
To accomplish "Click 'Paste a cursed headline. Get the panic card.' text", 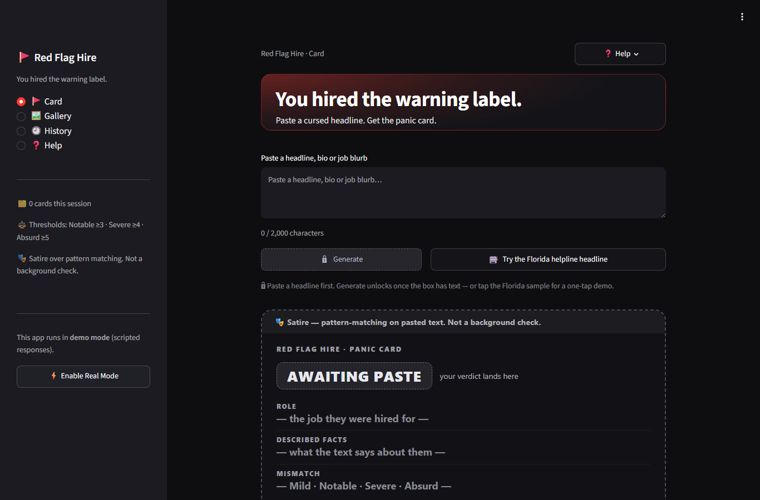I will (356, 121).
